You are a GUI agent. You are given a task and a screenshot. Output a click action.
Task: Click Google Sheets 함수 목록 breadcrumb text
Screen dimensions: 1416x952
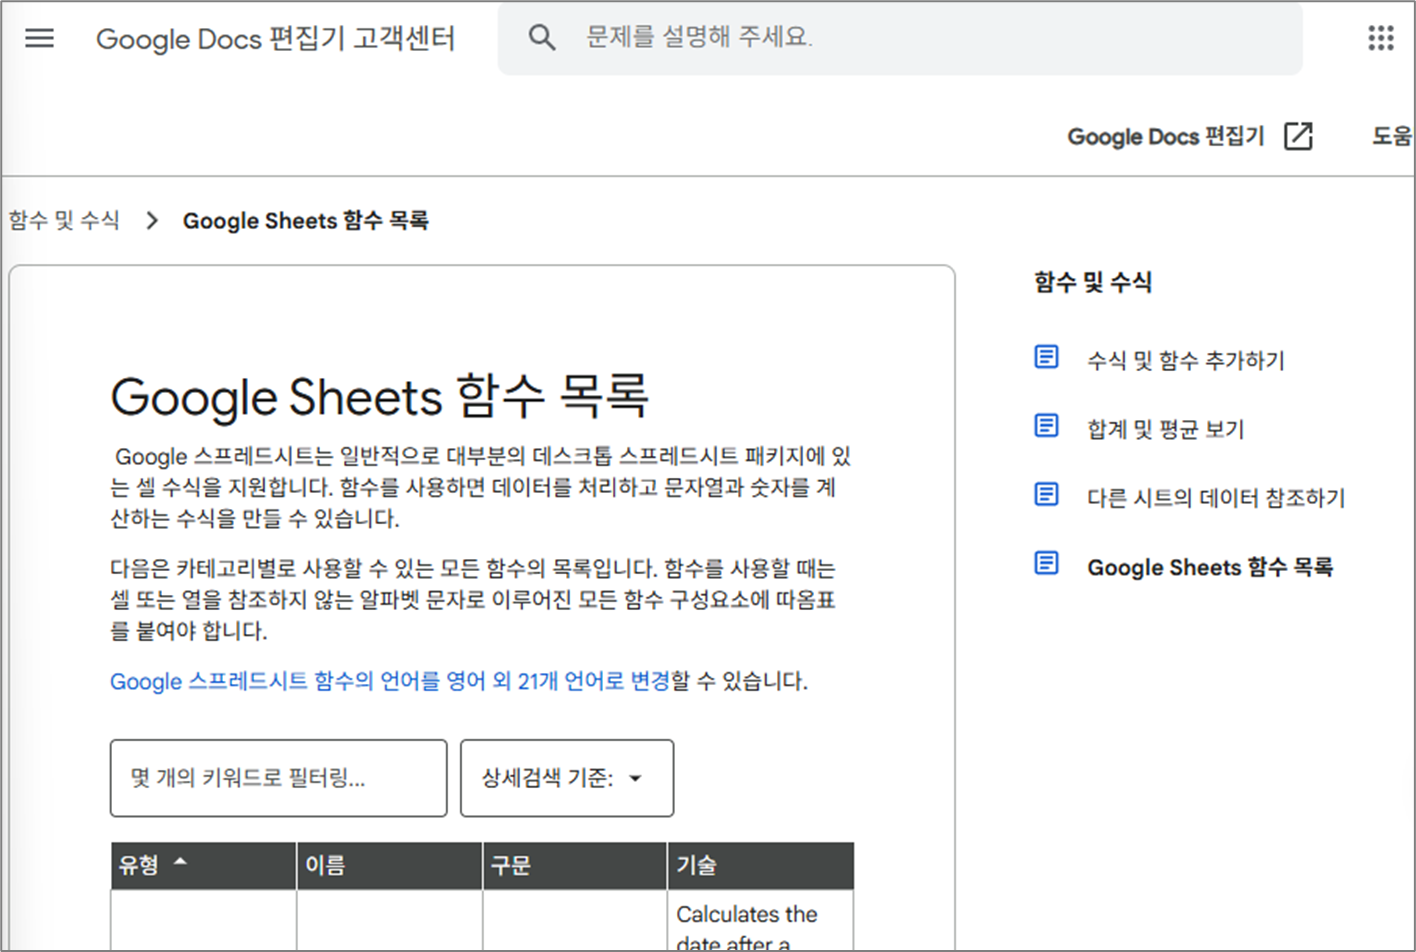(x=306, y=220)
